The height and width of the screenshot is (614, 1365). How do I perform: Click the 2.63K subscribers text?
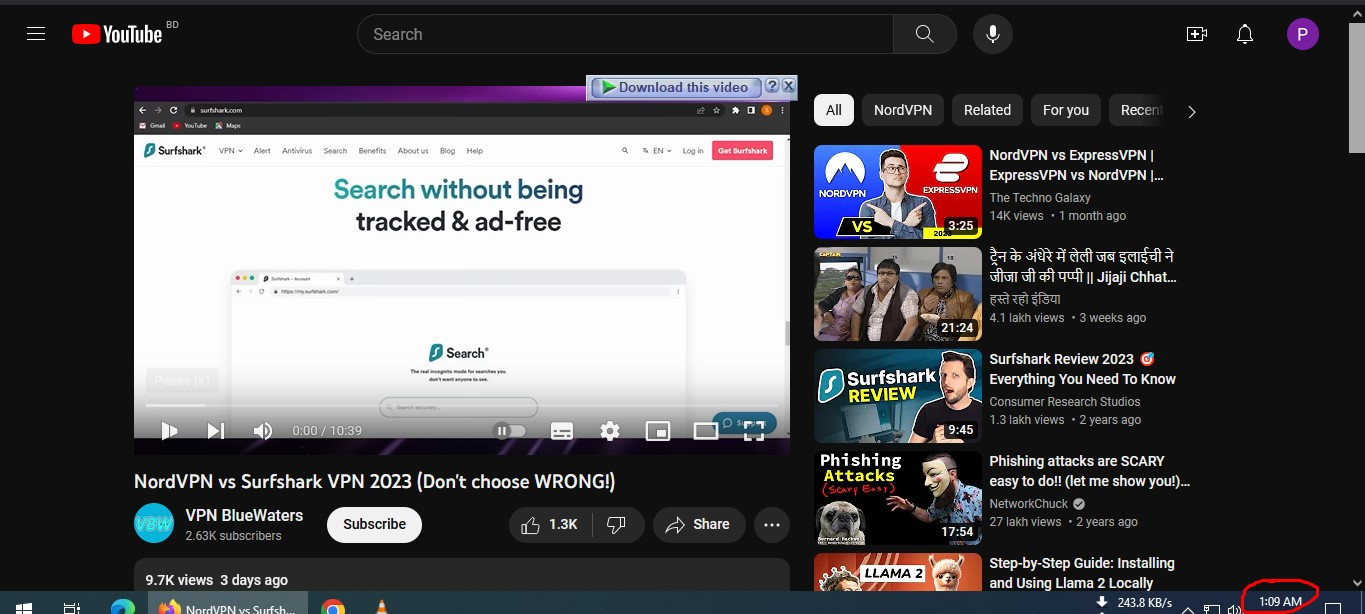pyautogui.click(x=234, y=536)
